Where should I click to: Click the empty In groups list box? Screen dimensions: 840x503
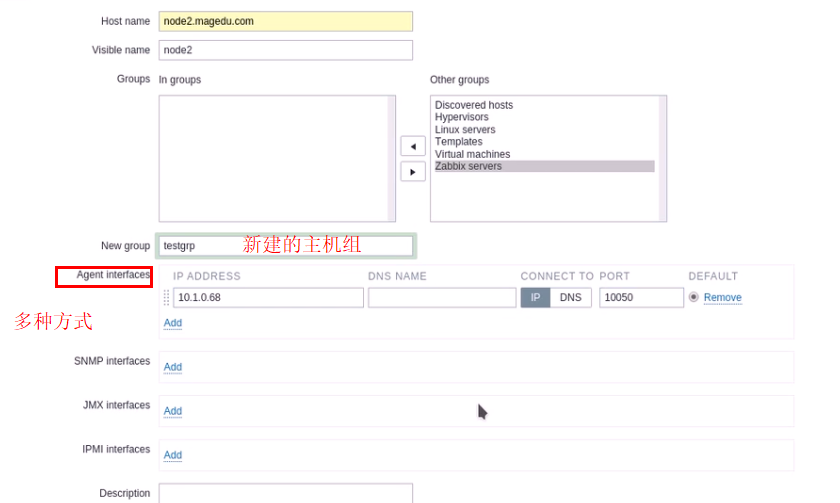pos(277,159)
